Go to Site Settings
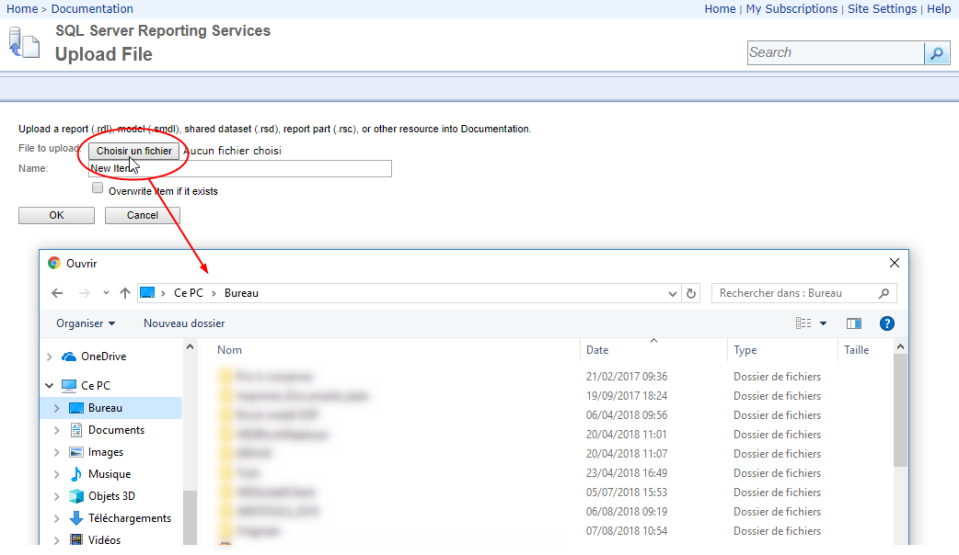 (881, 9)
